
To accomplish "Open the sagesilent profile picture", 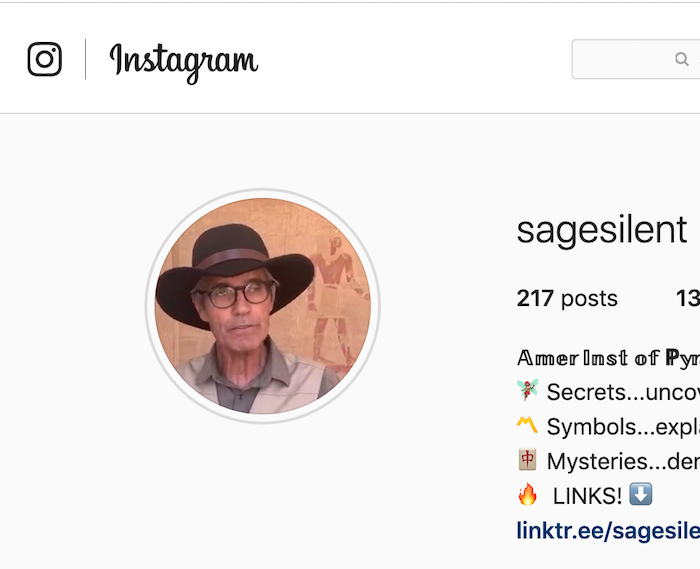I will coord(262,306).
